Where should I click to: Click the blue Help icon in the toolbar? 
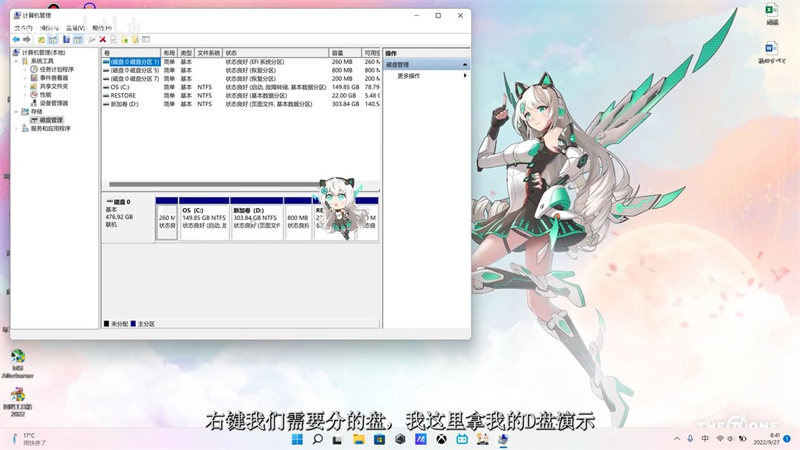tap(66, 39)
